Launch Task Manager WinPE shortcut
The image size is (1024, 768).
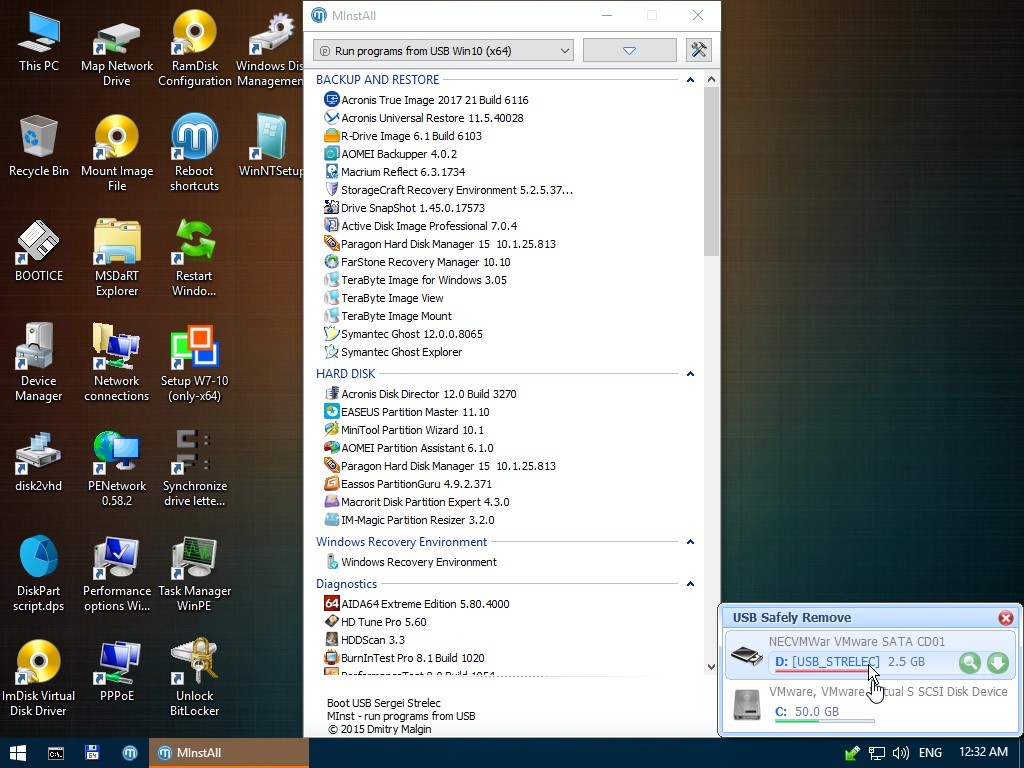[195, 575]
